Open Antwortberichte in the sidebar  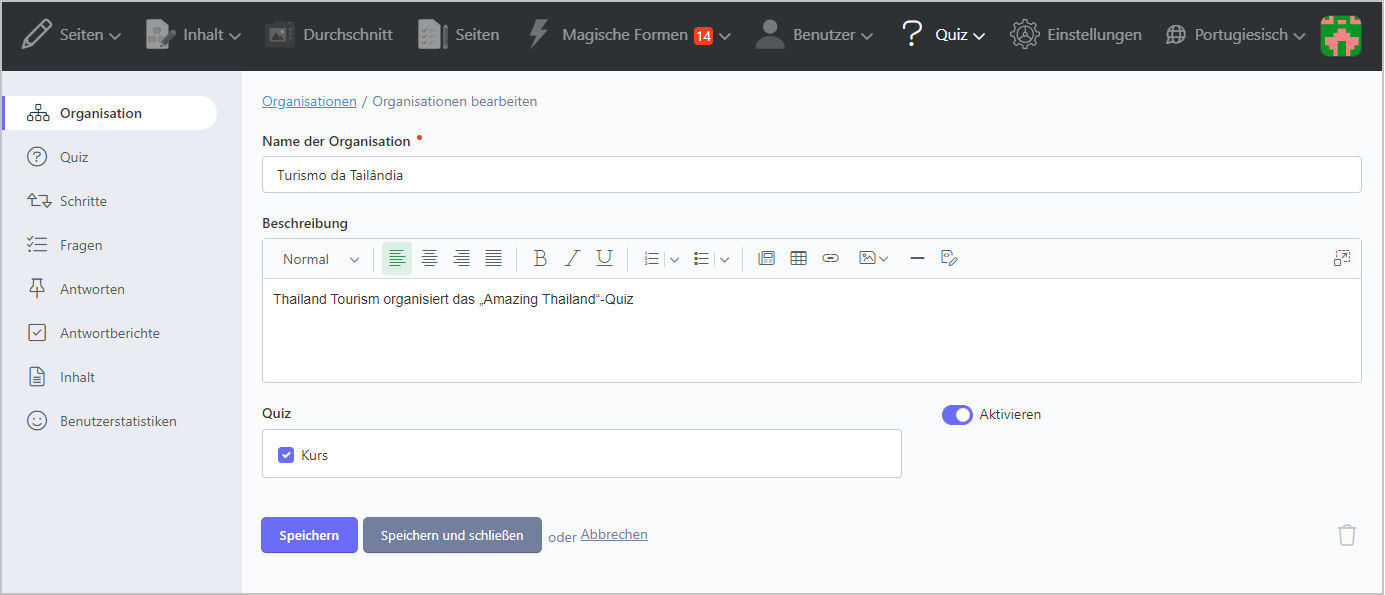point(110,333)
